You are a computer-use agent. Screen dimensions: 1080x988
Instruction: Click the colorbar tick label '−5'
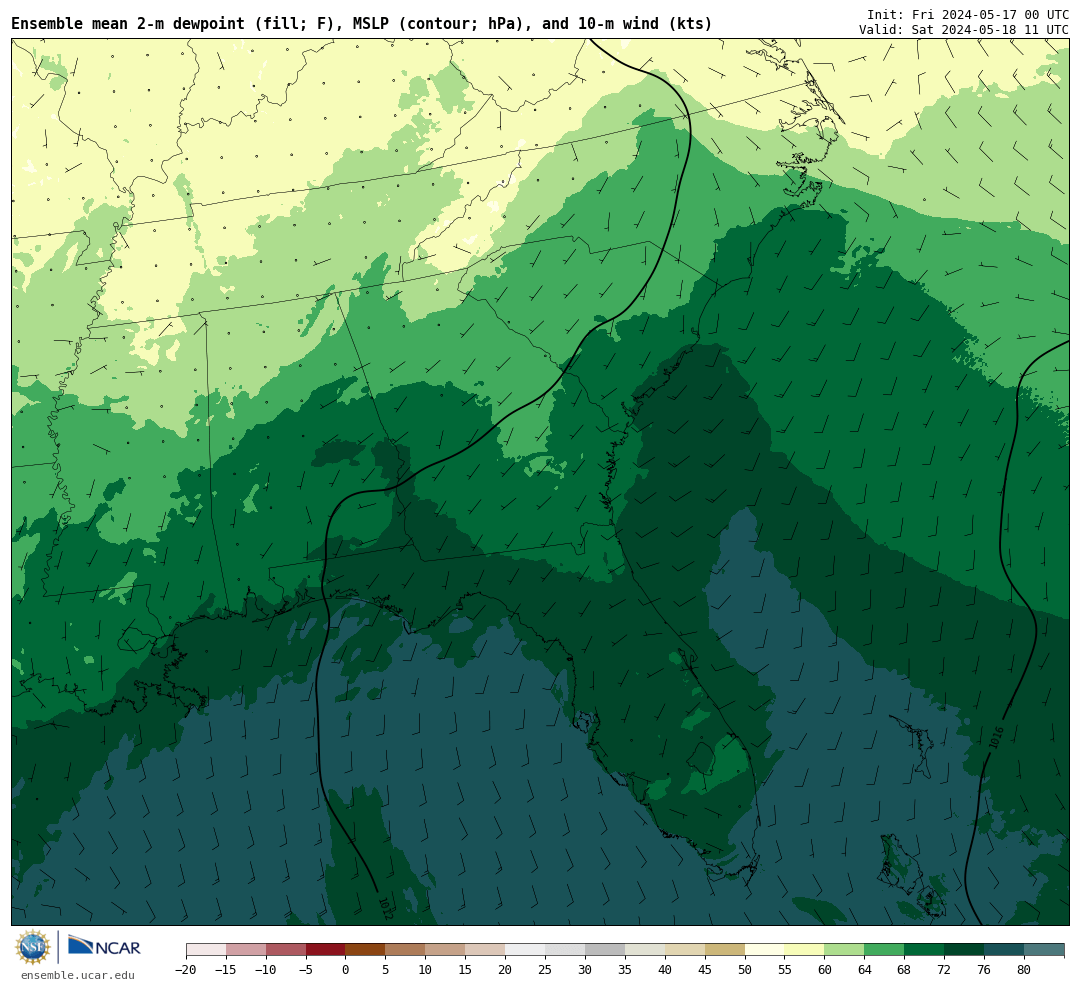[x=306, y=969]
